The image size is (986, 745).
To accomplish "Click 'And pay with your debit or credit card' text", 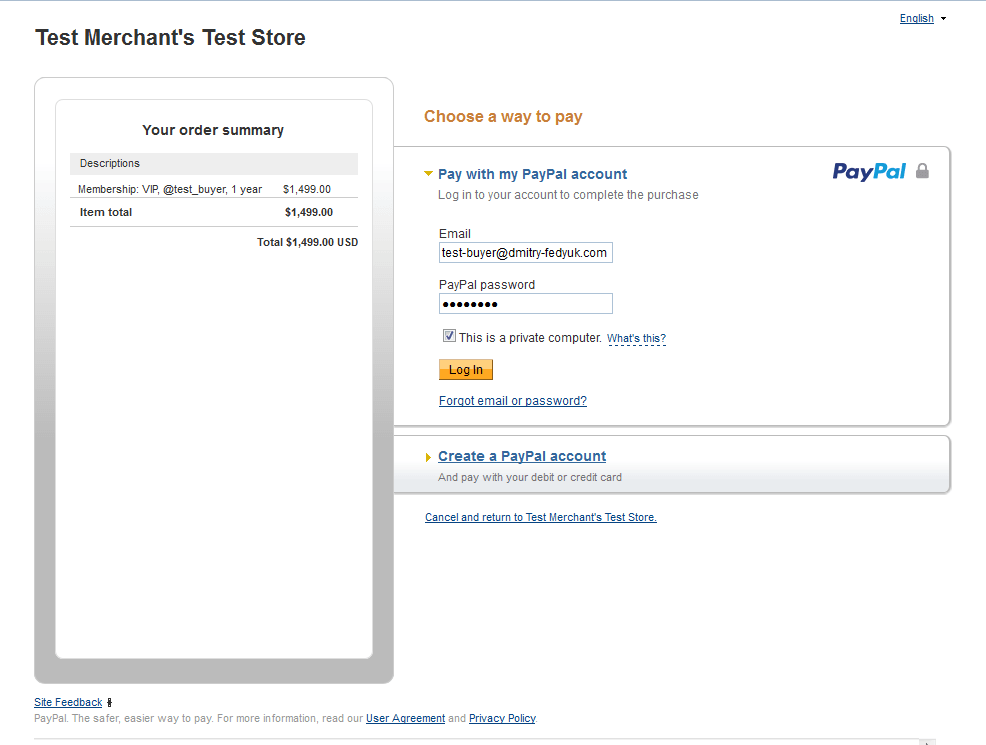I will (x=530, y=477).
